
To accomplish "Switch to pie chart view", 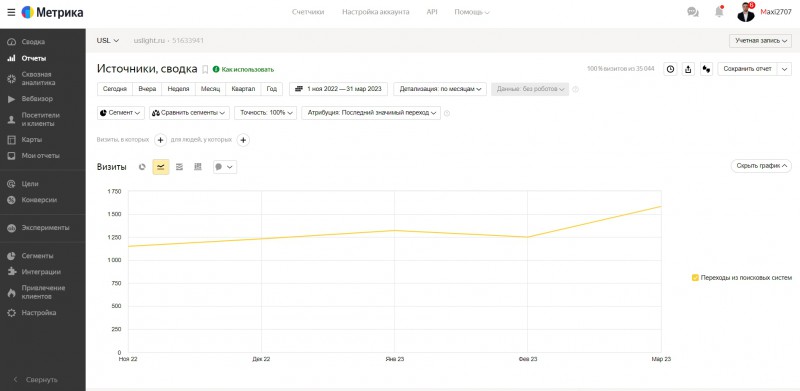I will click(x=142, y=167).
